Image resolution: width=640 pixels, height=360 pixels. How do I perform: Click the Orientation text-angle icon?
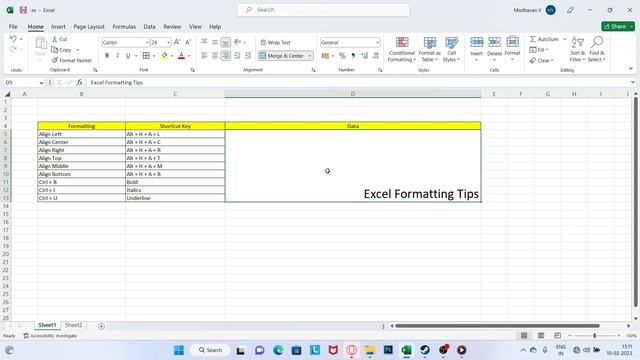(238, 42)
